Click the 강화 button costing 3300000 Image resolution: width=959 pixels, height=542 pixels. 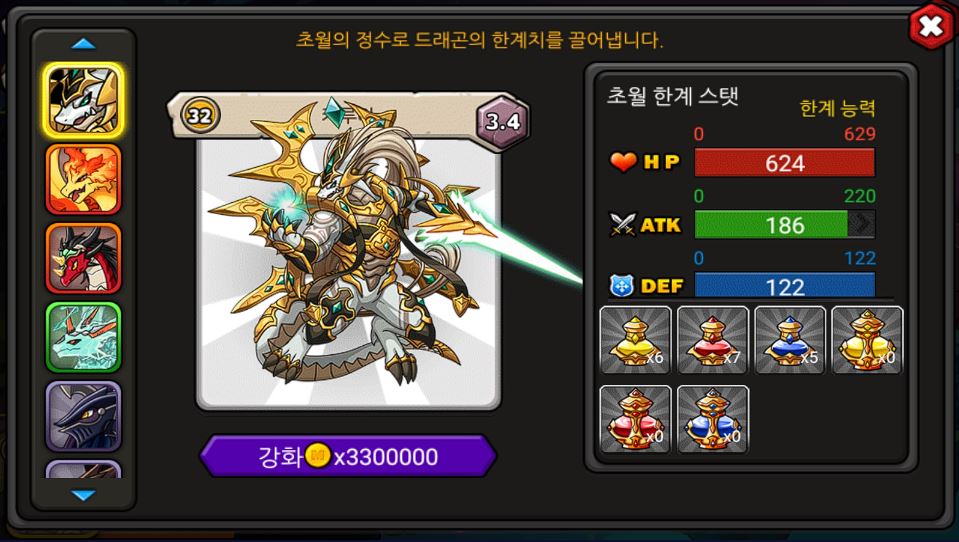coord(348,456)
